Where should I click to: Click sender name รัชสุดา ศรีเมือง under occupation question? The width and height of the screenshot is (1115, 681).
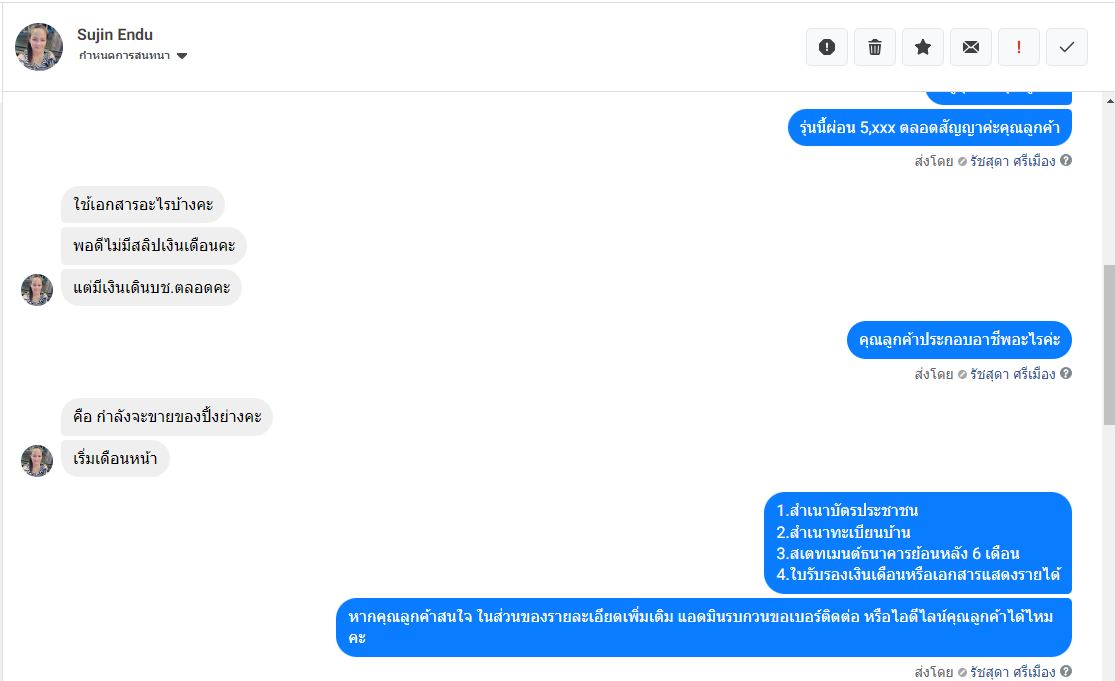point(1013,374)
